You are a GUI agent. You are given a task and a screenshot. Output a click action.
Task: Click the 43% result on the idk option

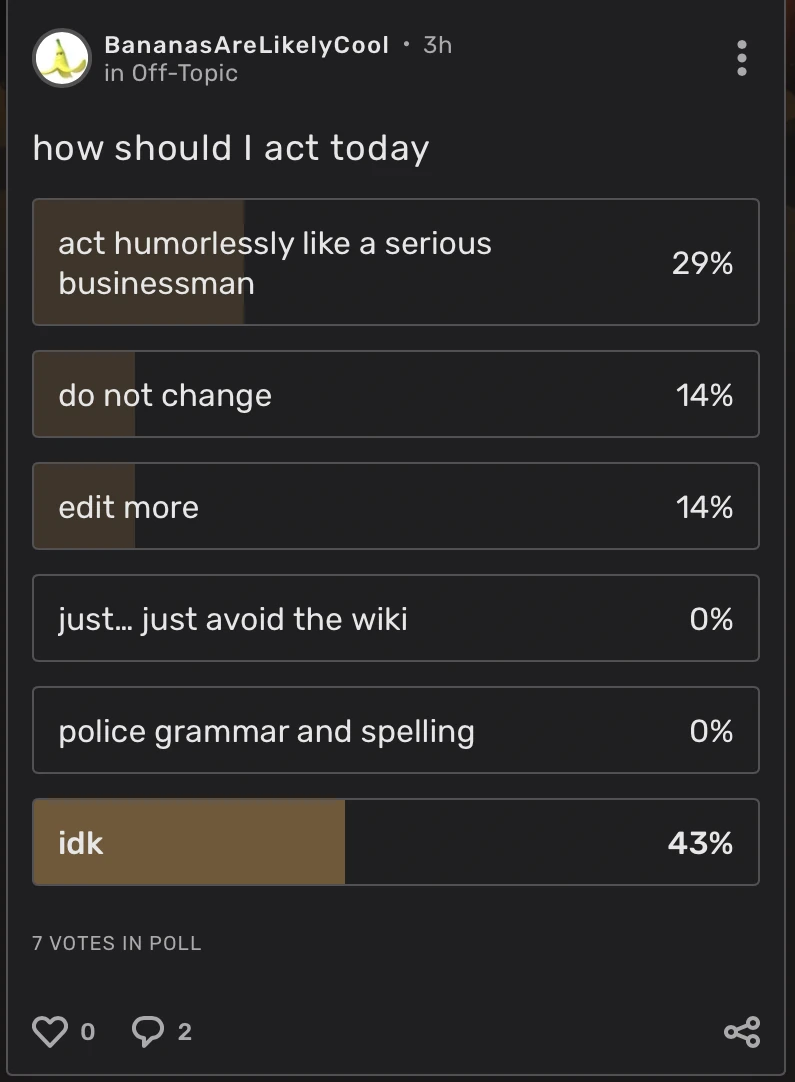click(x=700, y=843)
